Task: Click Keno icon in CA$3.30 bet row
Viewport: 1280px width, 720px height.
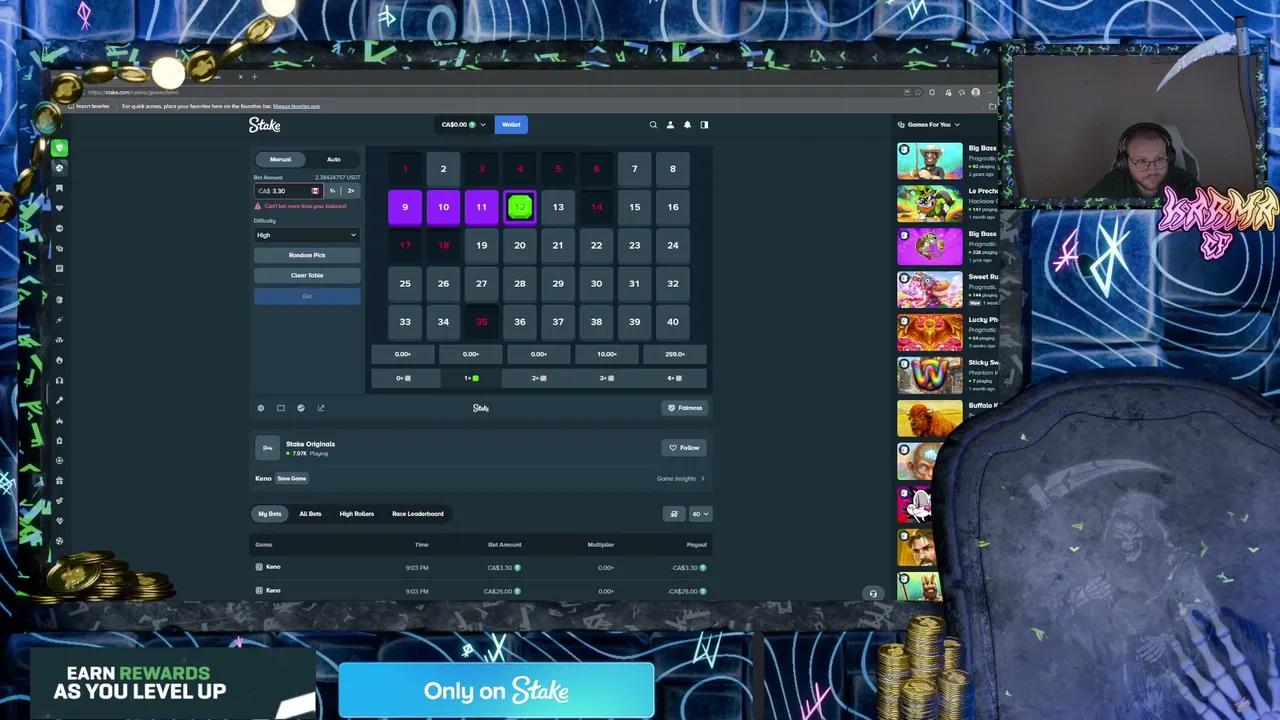Action: (259, 567)
